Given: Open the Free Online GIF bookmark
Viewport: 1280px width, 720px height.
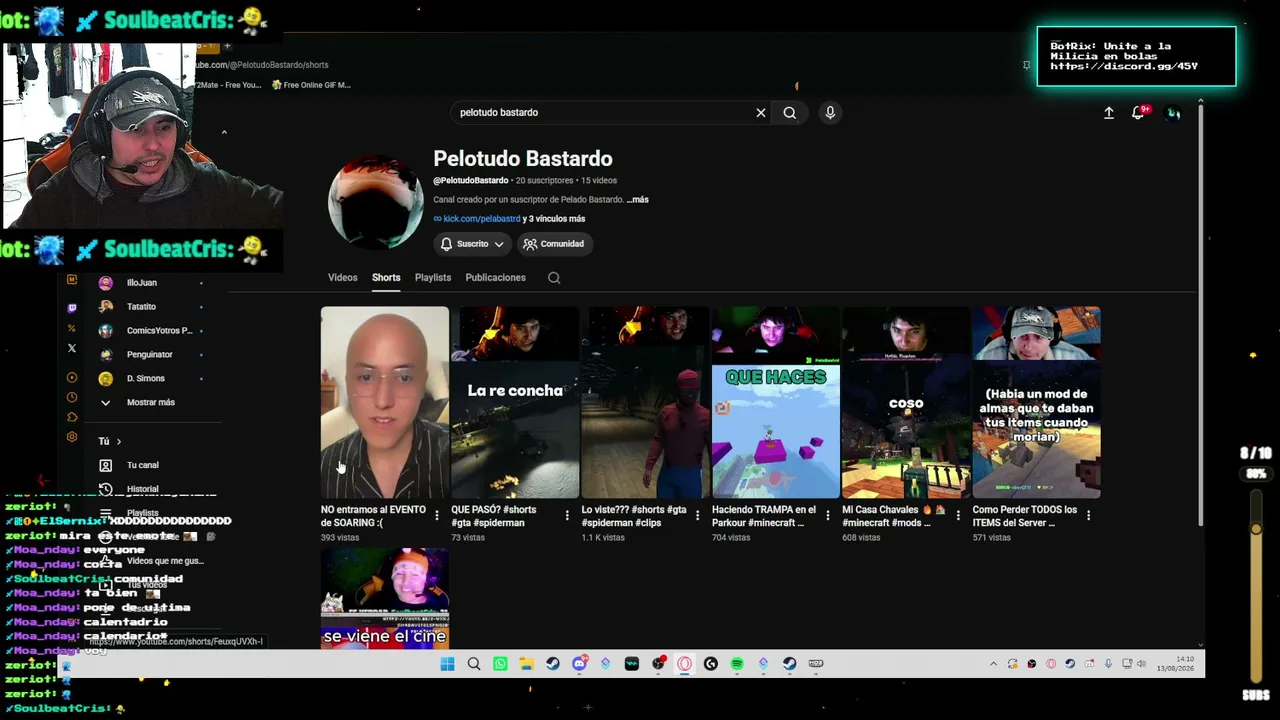Looking at the screenshot, I should pos(311,85).
